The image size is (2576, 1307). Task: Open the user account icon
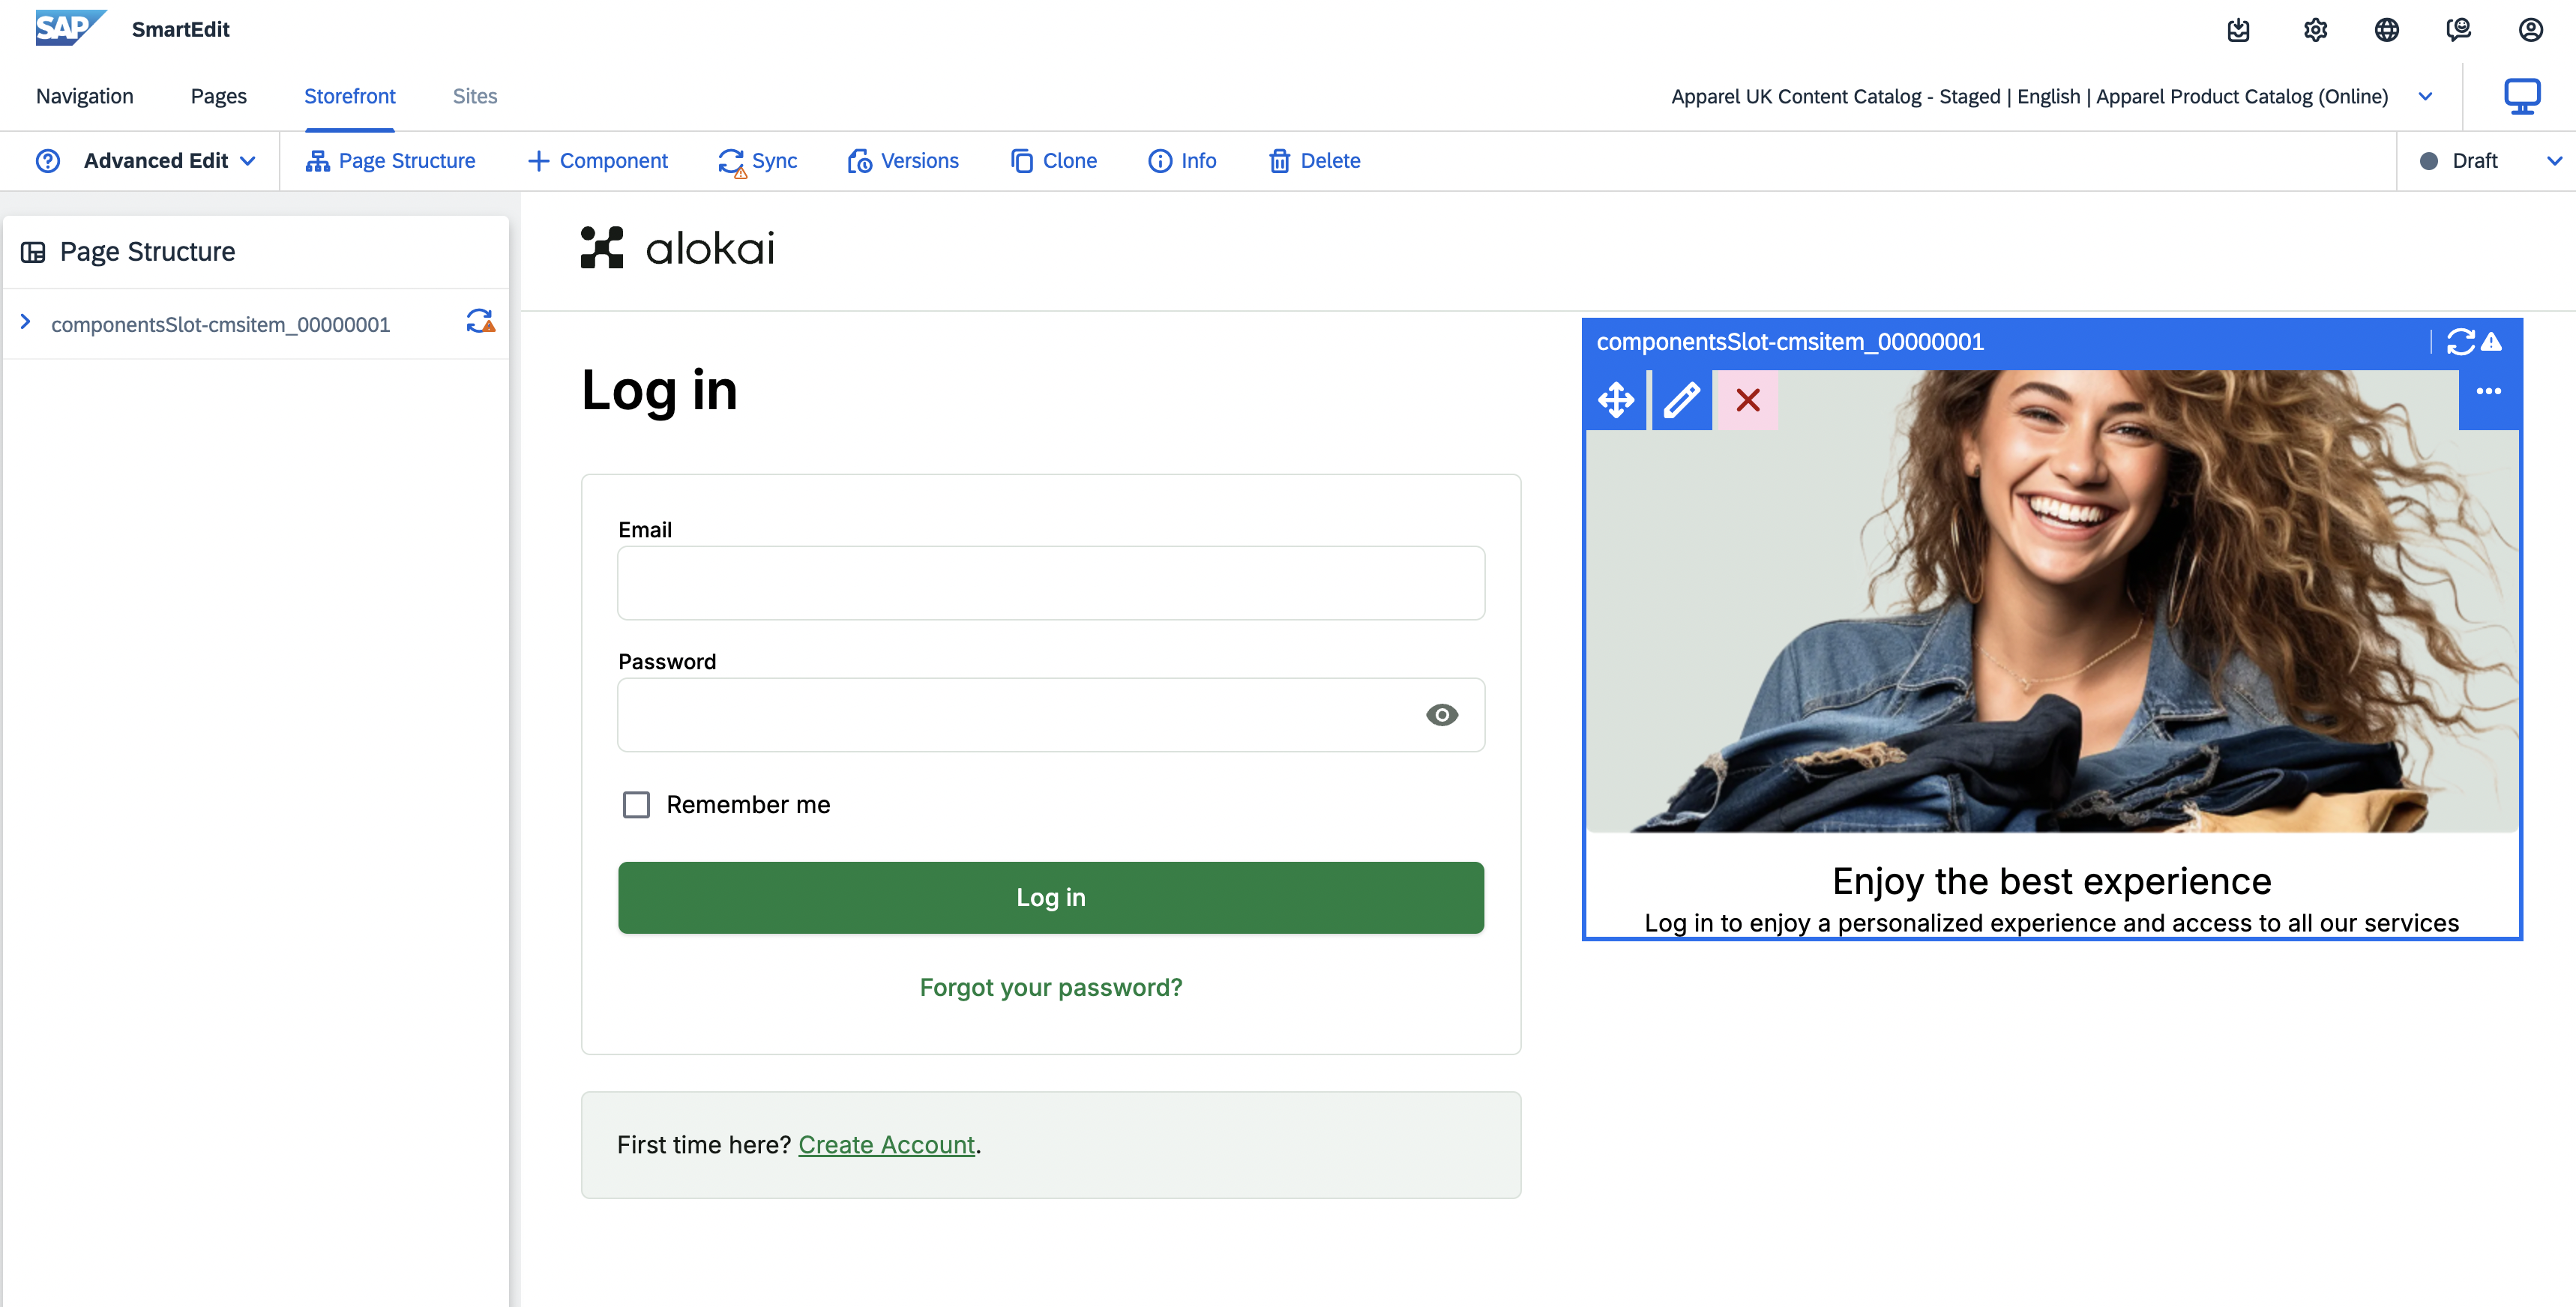[2531, 30]
